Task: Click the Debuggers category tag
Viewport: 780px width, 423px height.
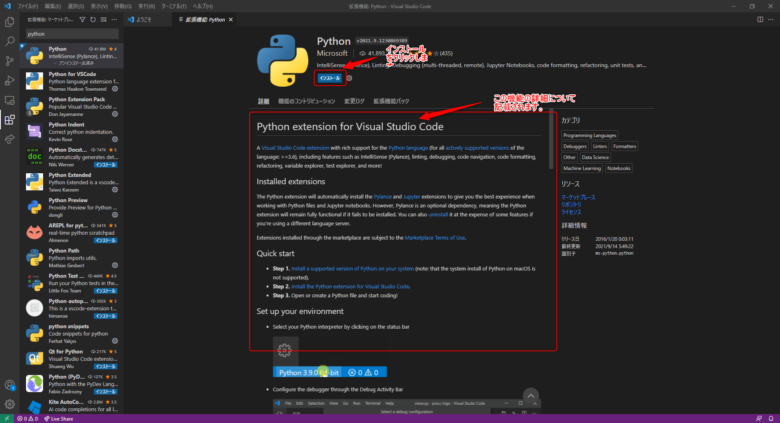Action: (x=575, y=146)
